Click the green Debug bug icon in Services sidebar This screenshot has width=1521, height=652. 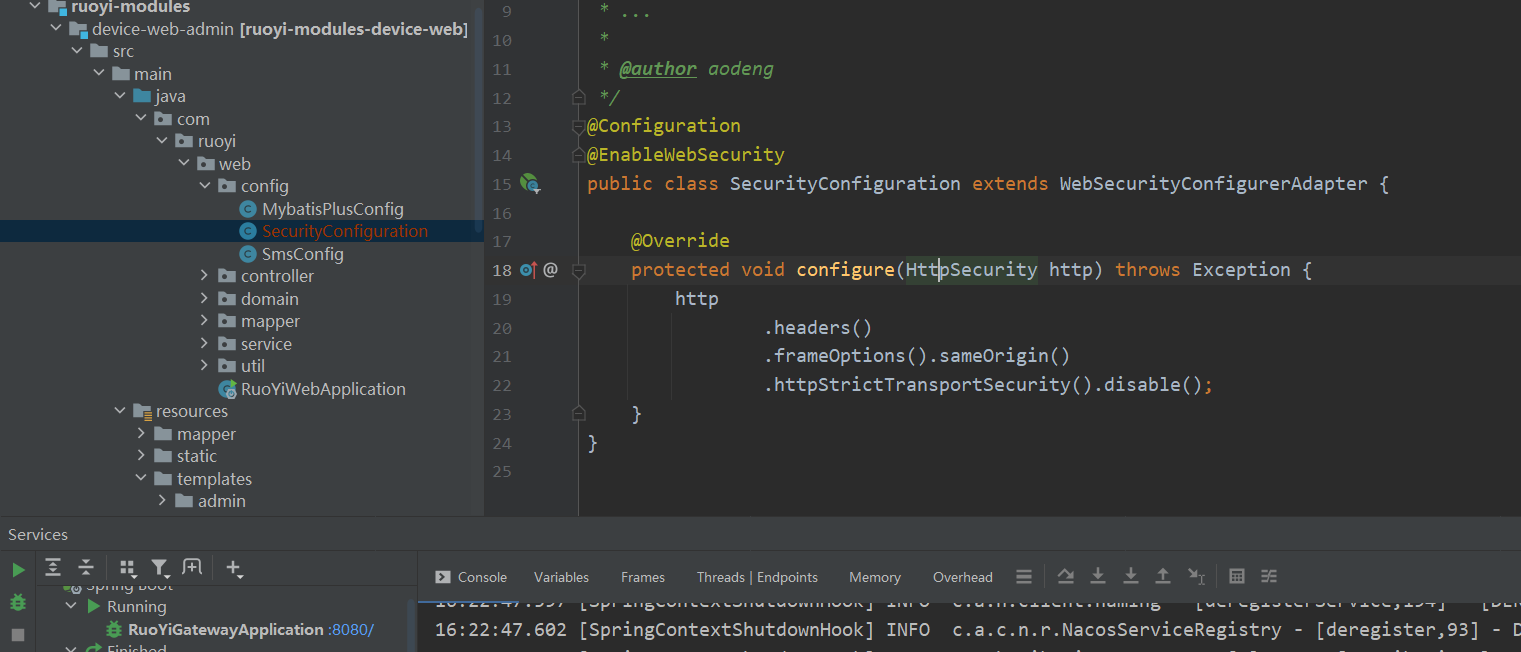tap(18, 602)
